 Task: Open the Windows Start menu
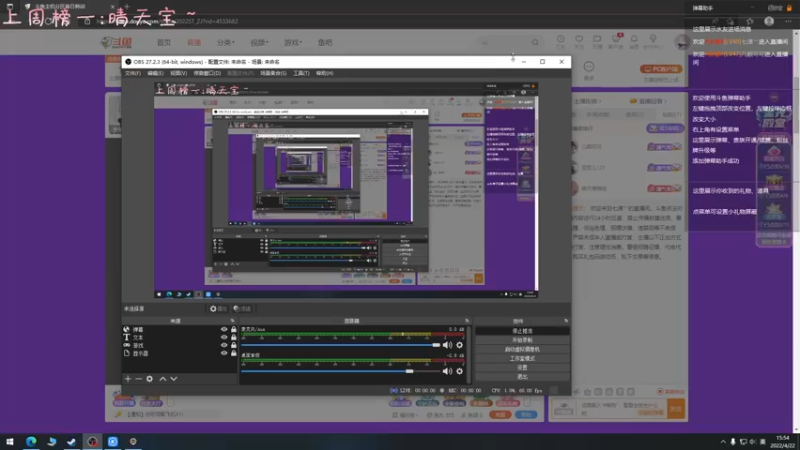(x=10, y=441)
